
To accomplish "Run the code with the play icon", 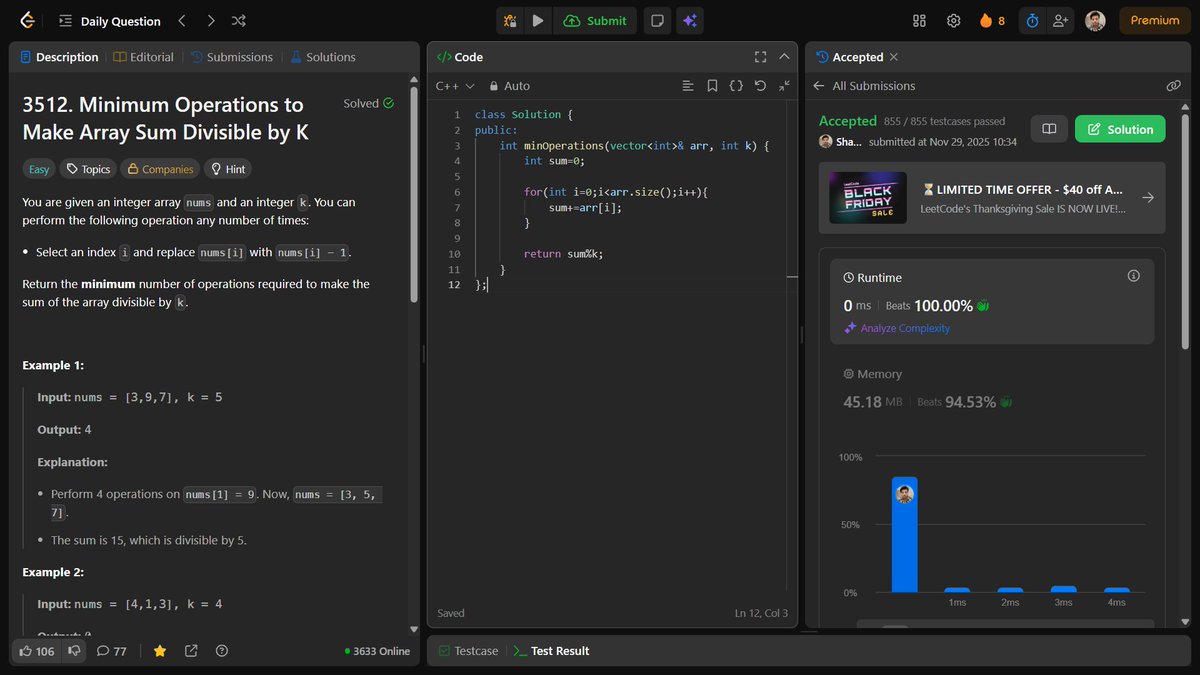I will (538, 20).
